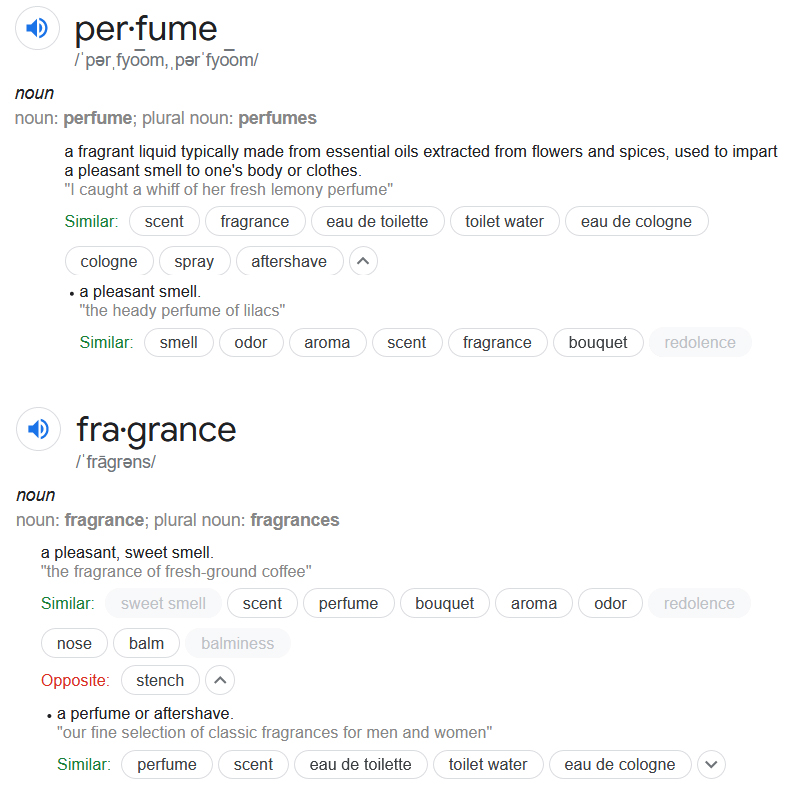Select the "spray" synonym chip
800x800 pixels.
pos(194,262)
